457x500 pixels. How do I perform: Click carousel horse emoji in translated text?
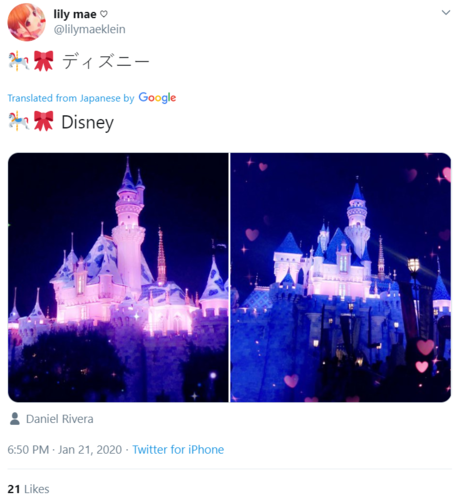(19, 121)
